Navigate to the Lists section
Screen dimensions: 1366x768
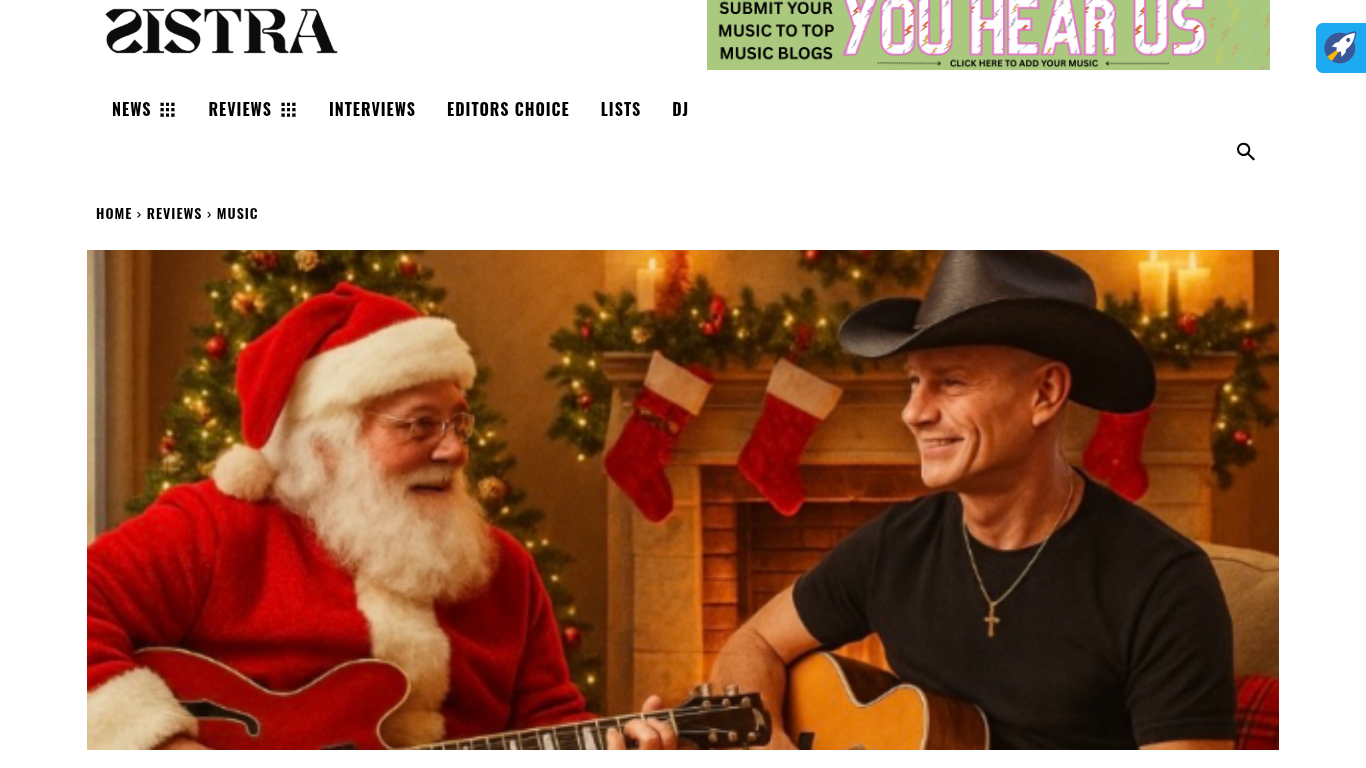[621, 109]
